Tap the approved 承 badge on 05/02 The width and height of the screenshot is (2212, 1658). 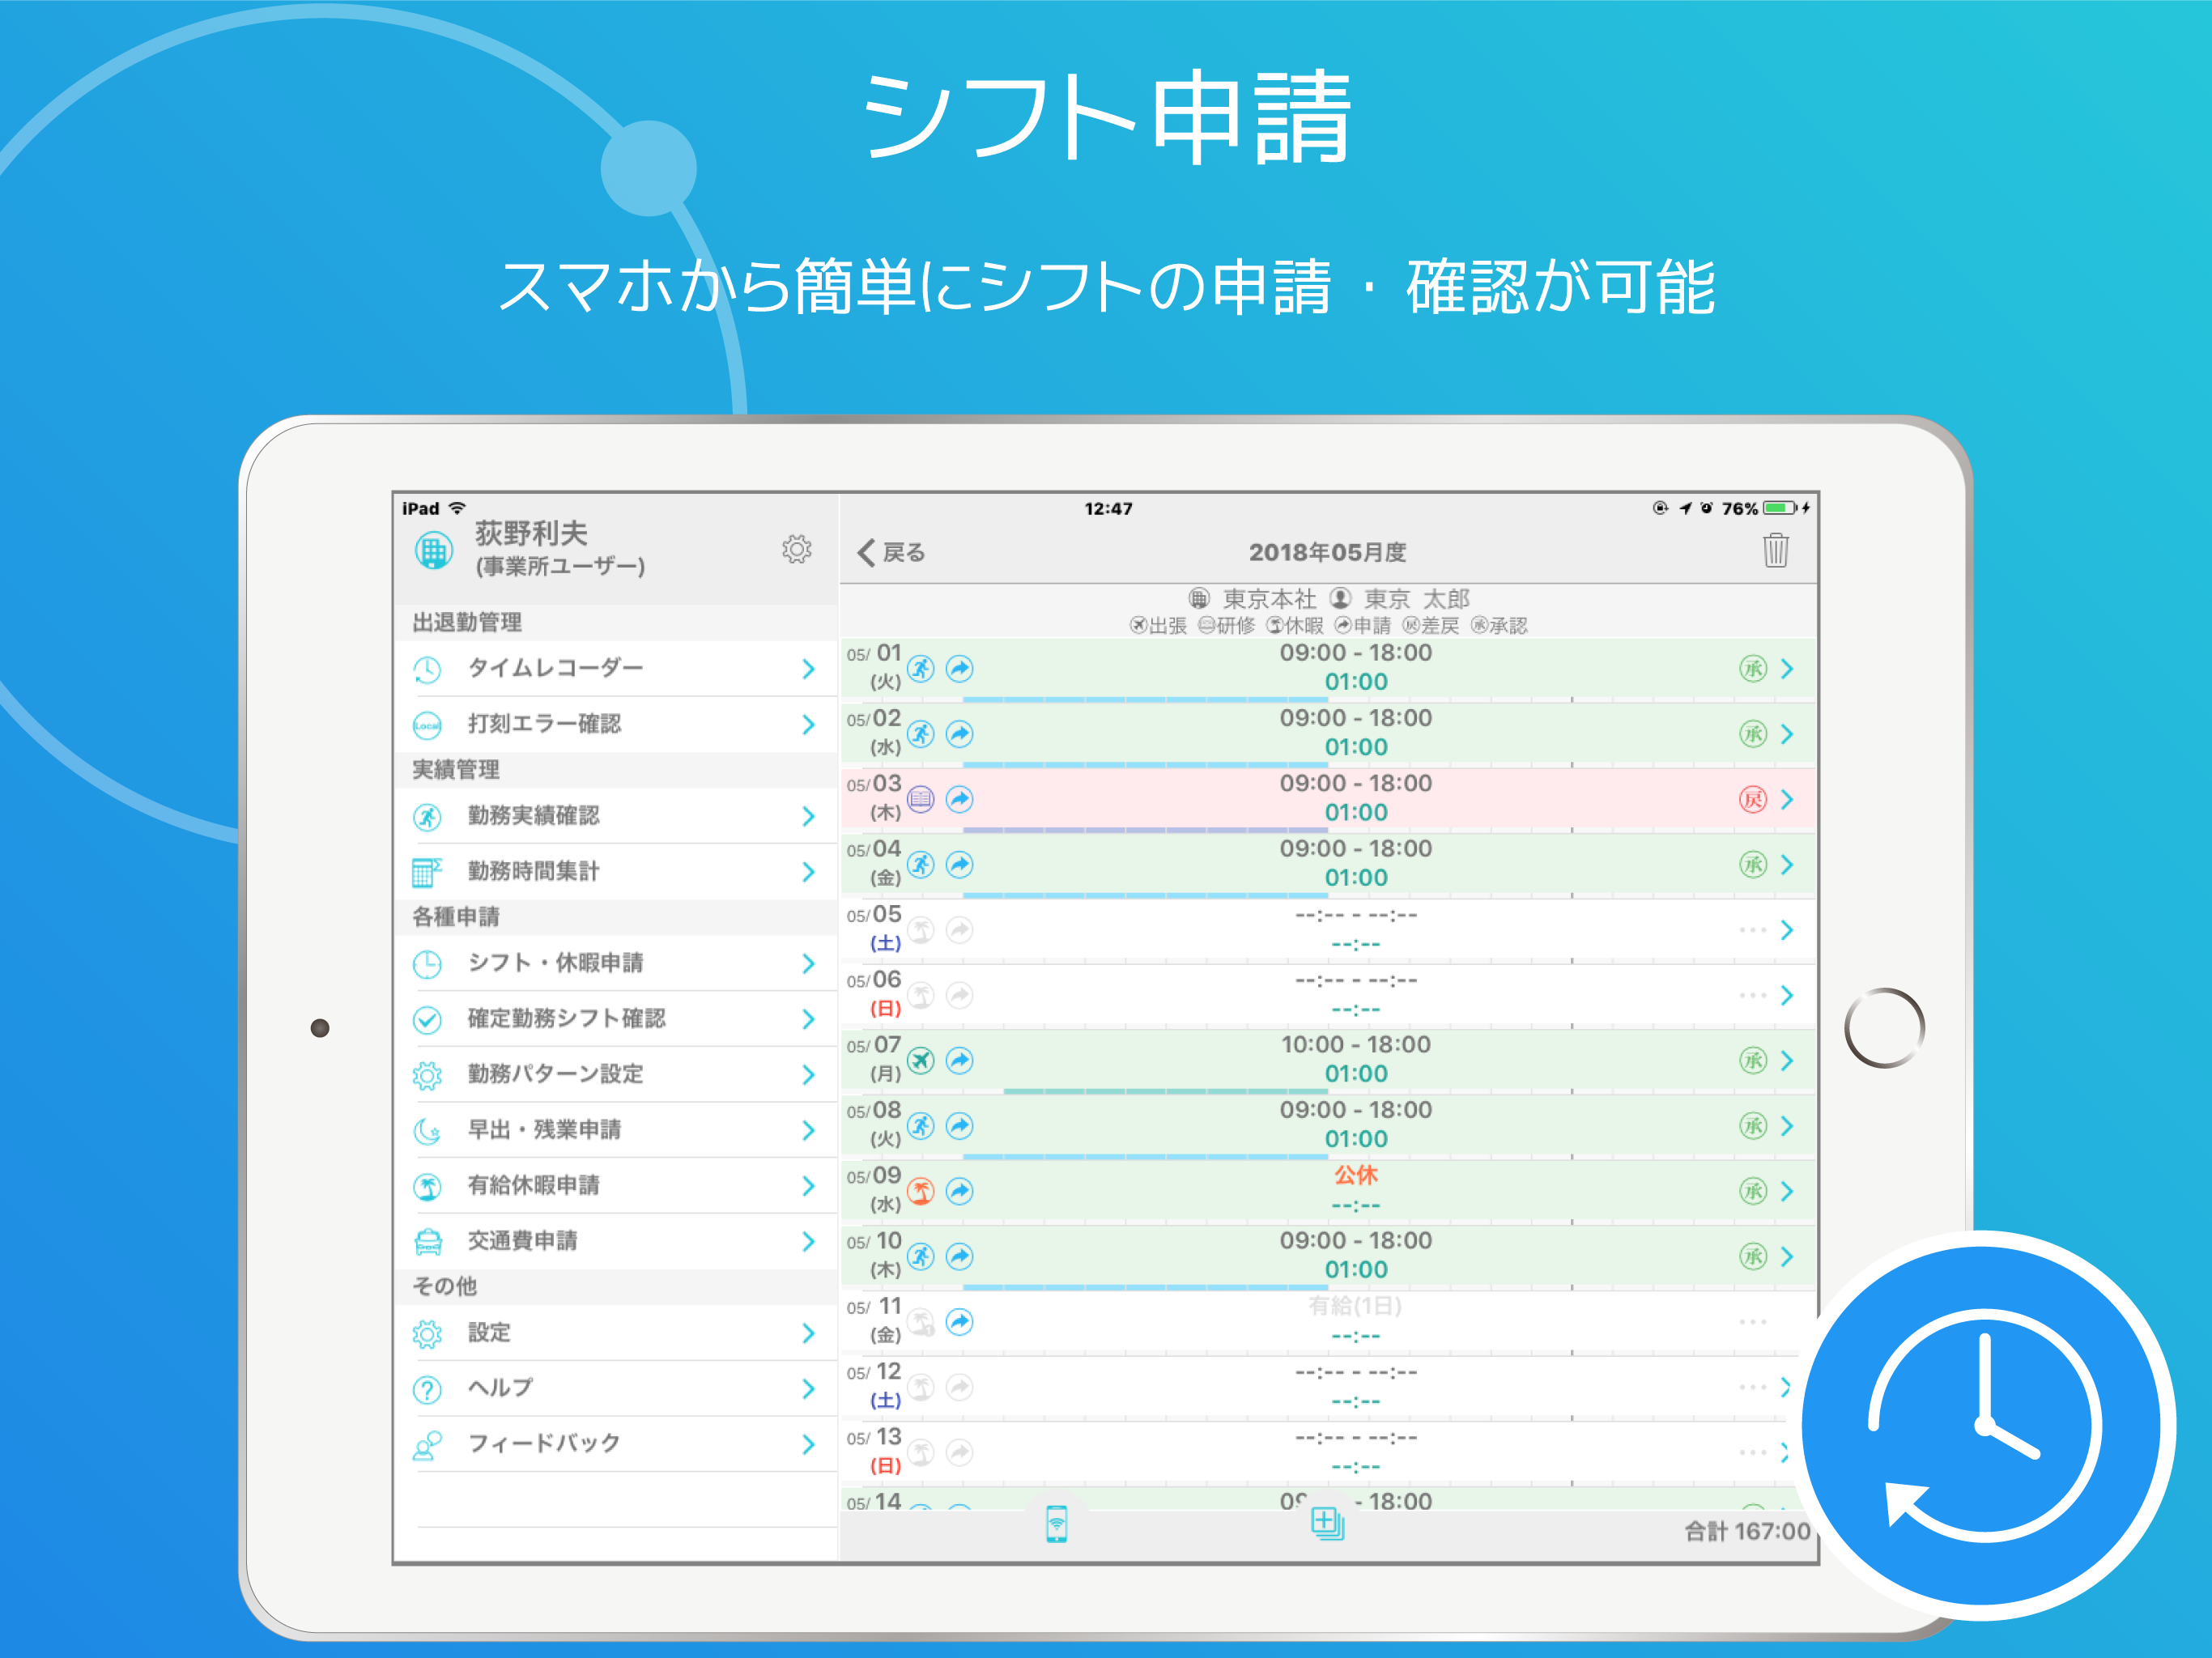1753,734
